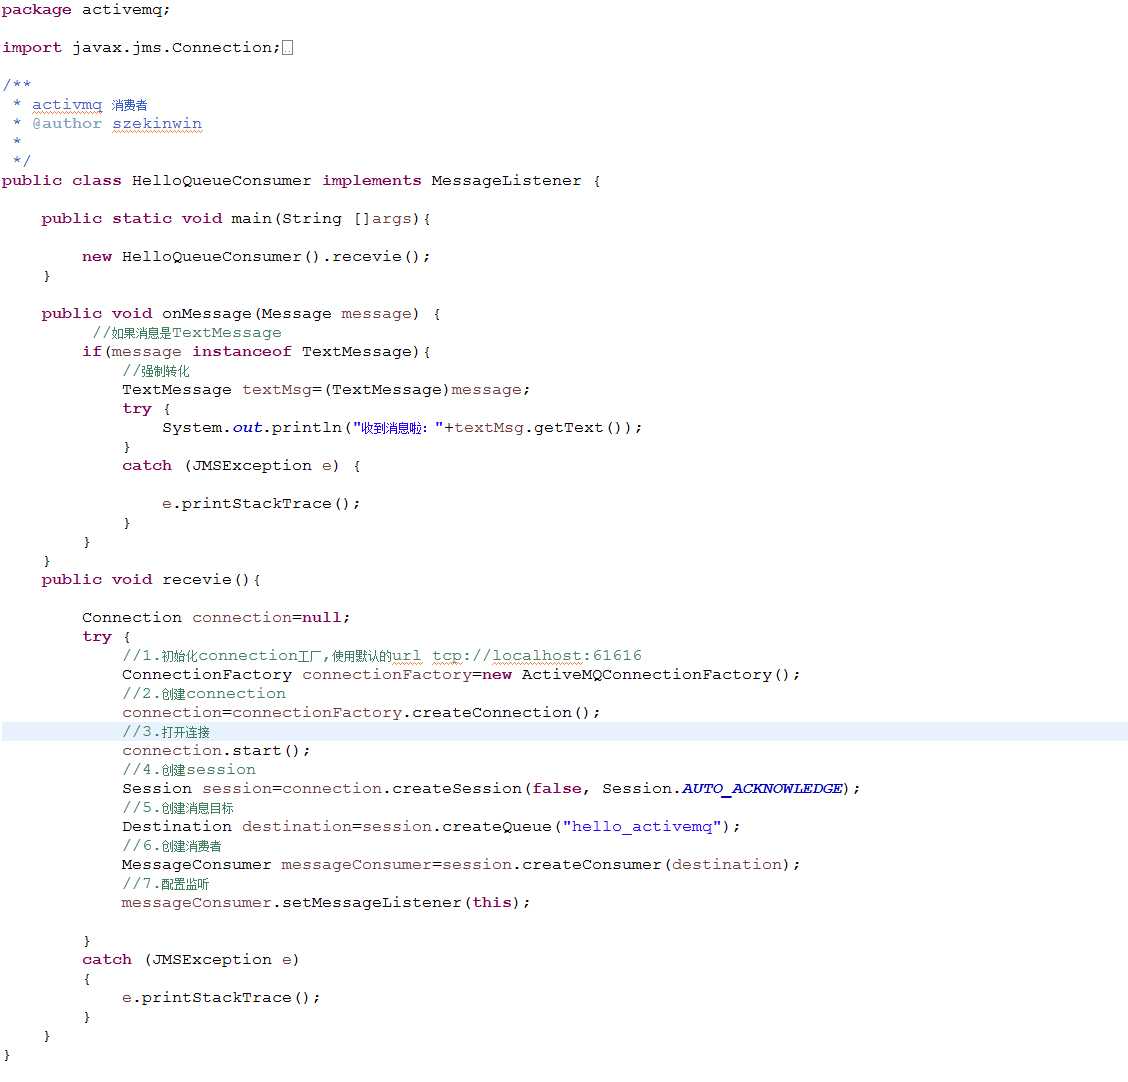Click the comment '//强制转化'
Viewport: 1128px width, 1082px height.
click(x=156, y=371)
